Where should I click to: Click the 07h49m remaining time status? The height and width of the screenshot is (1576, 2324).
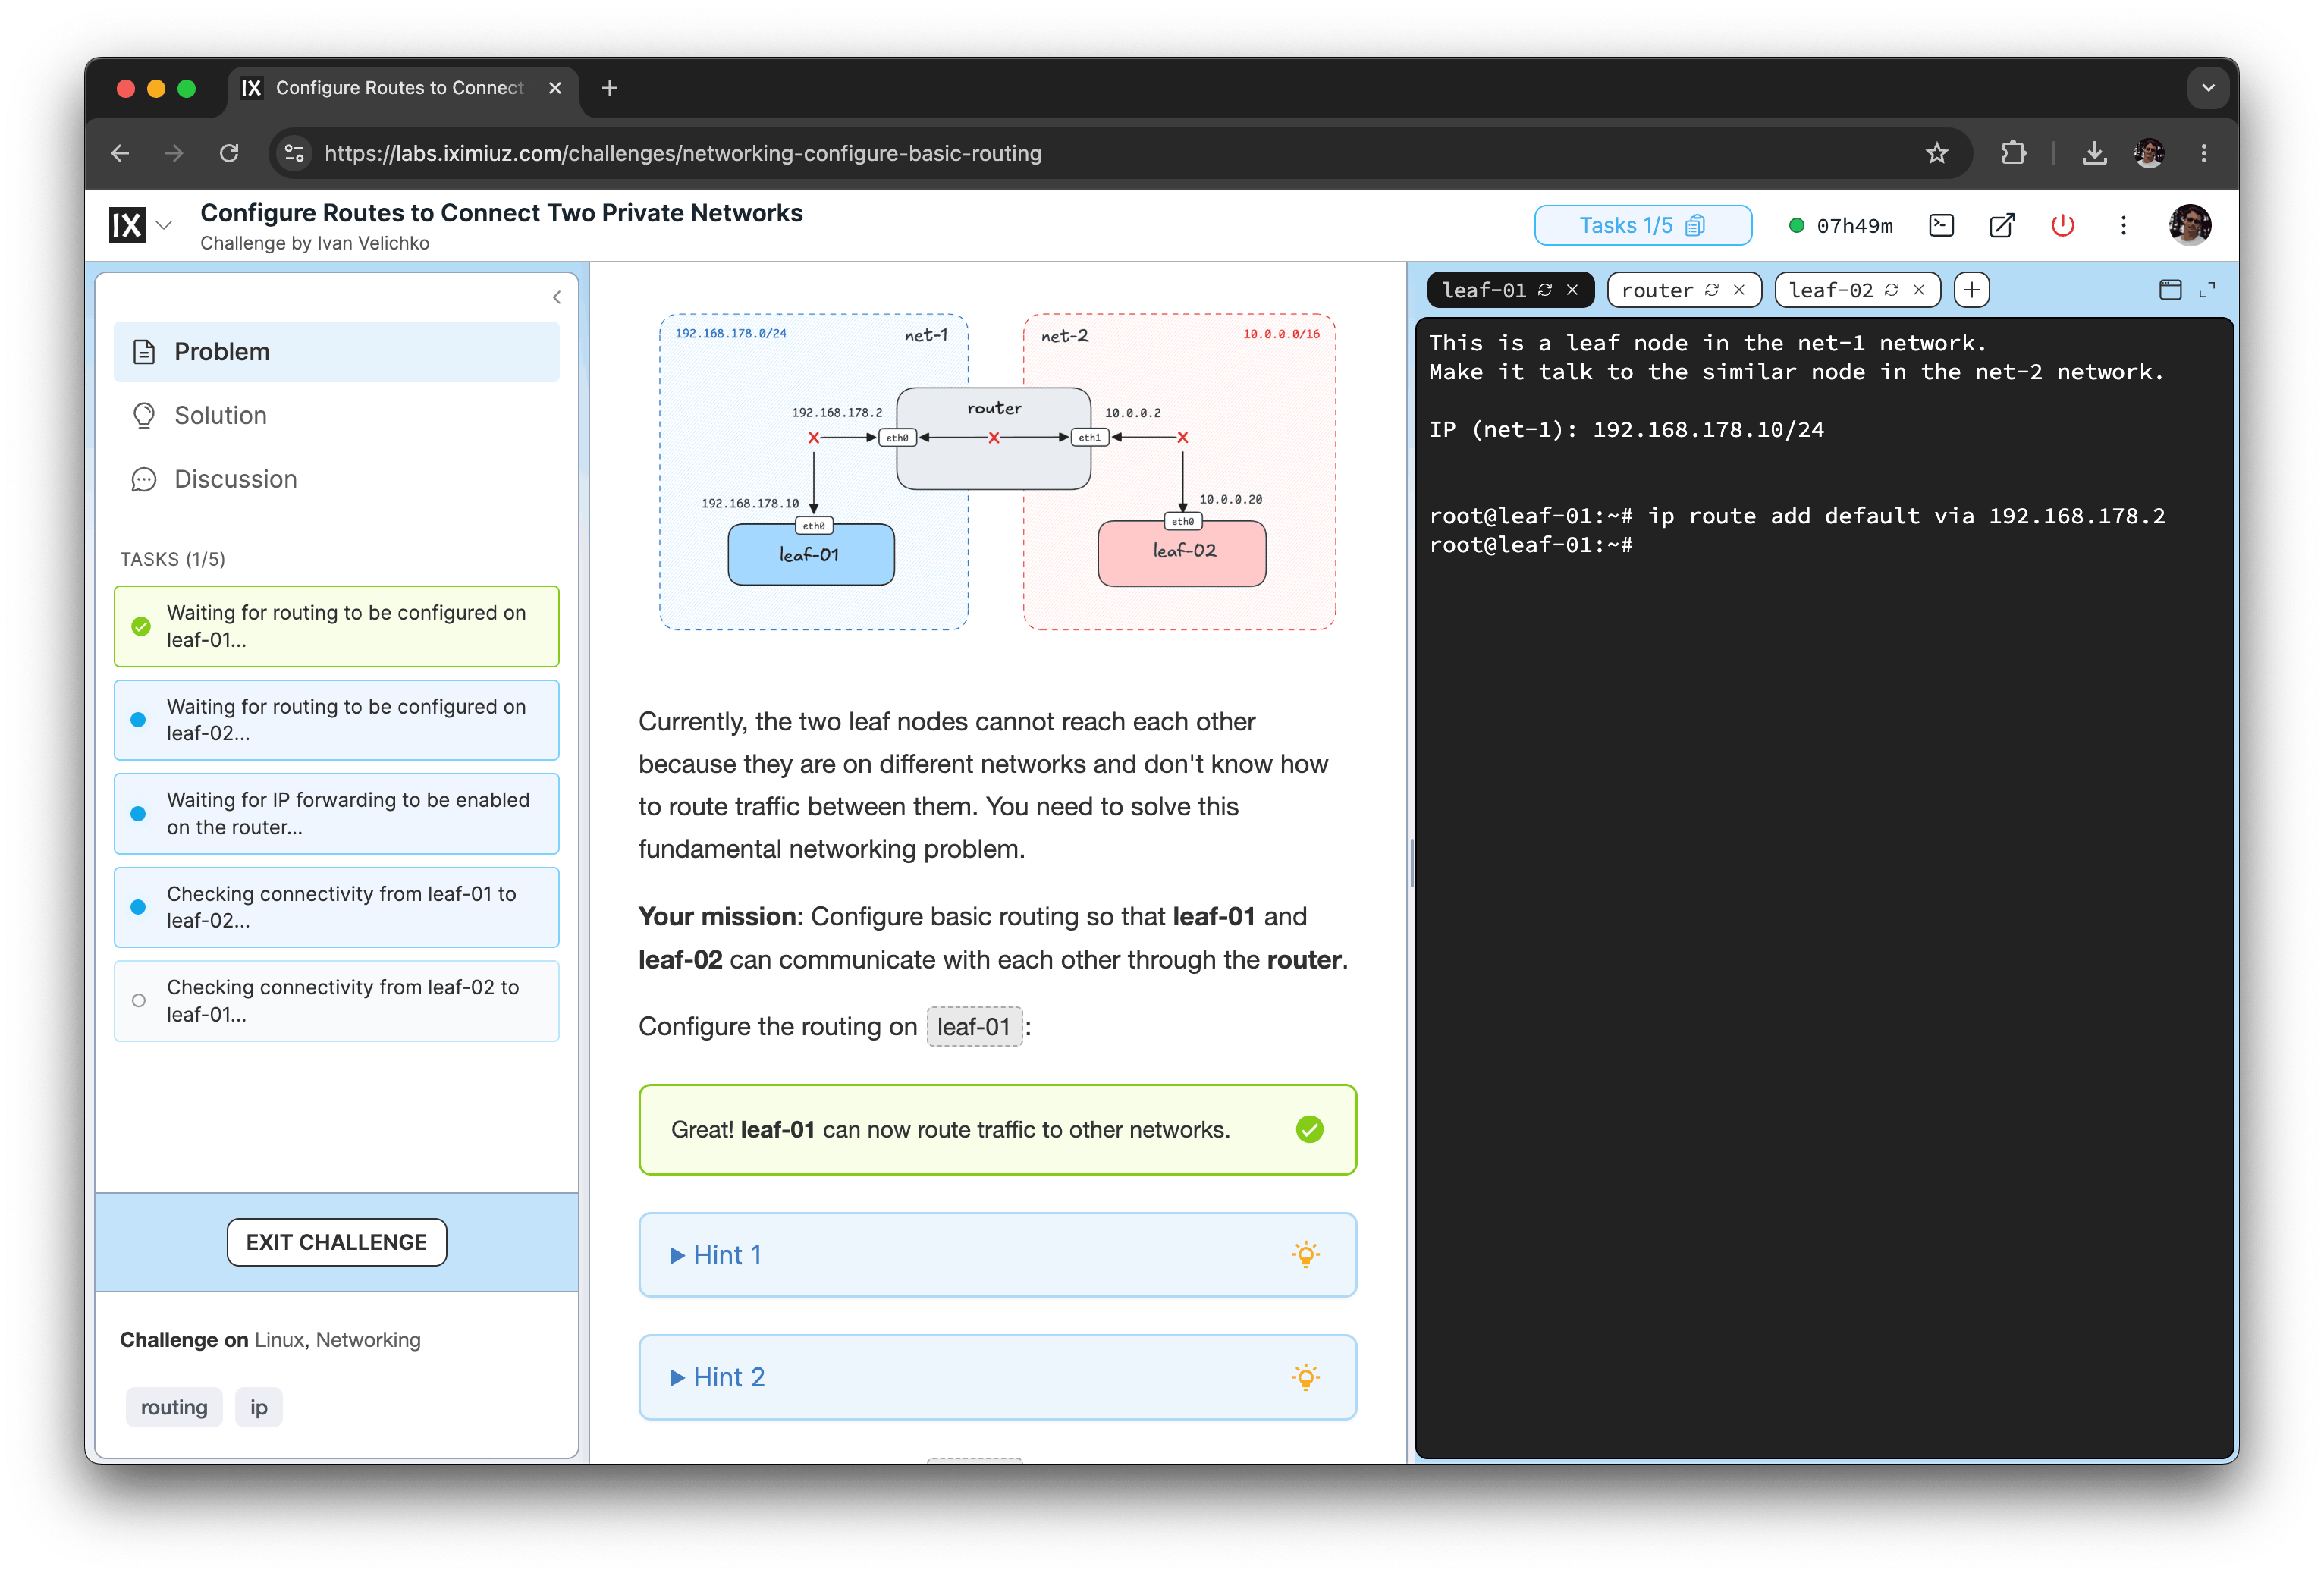1841,225
